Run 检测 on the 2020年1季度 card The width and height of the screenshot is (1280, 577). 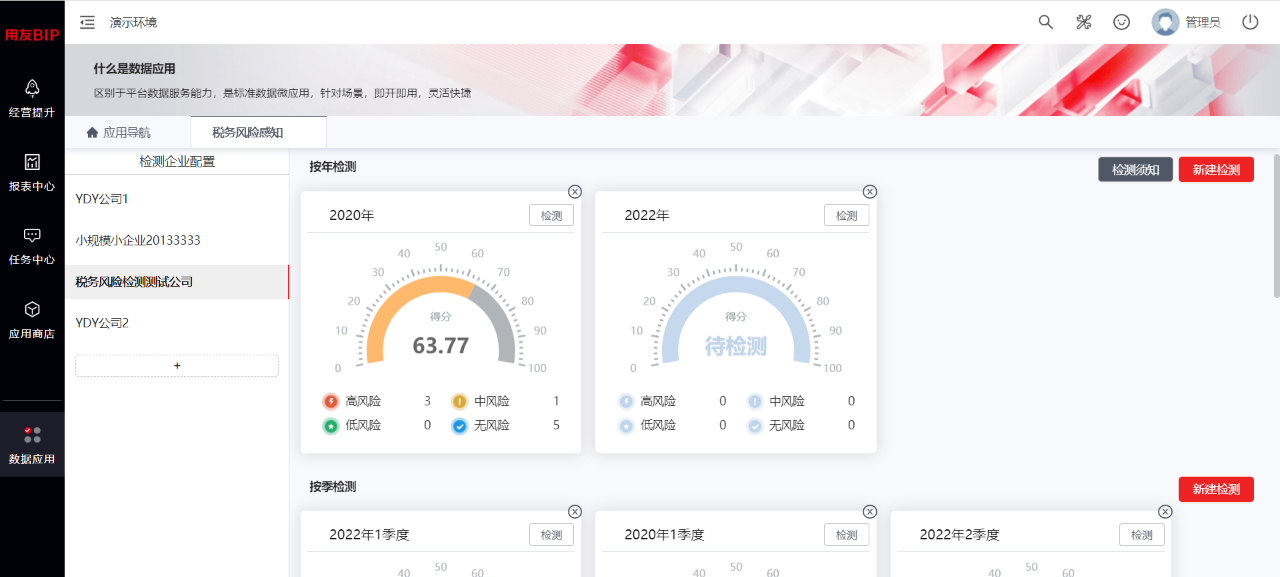[x=846, y=535]
